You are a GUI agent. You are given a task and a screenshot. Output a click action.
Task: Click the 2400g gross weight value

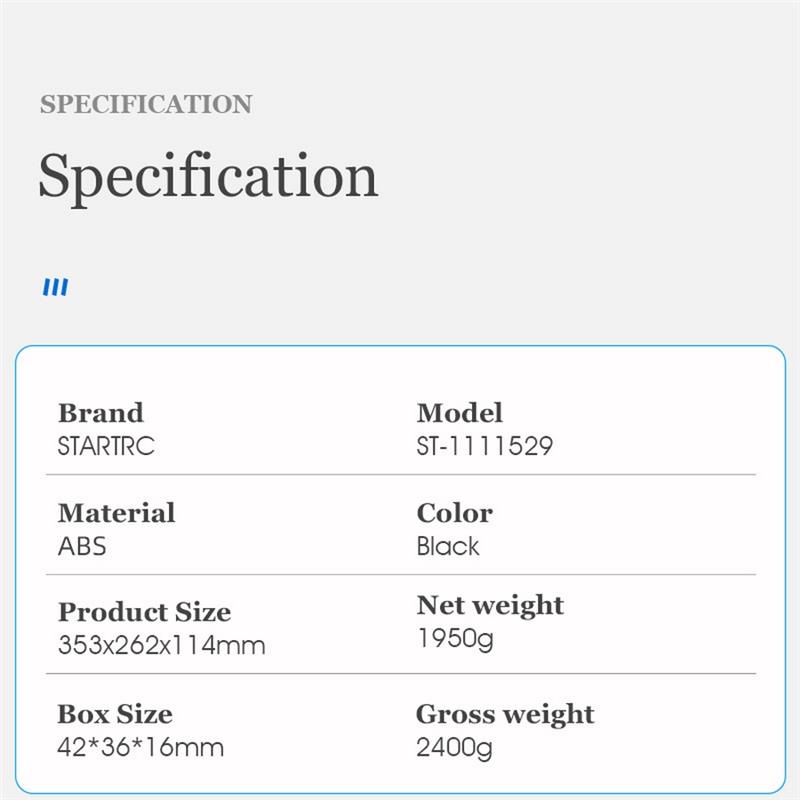(455, 747)
